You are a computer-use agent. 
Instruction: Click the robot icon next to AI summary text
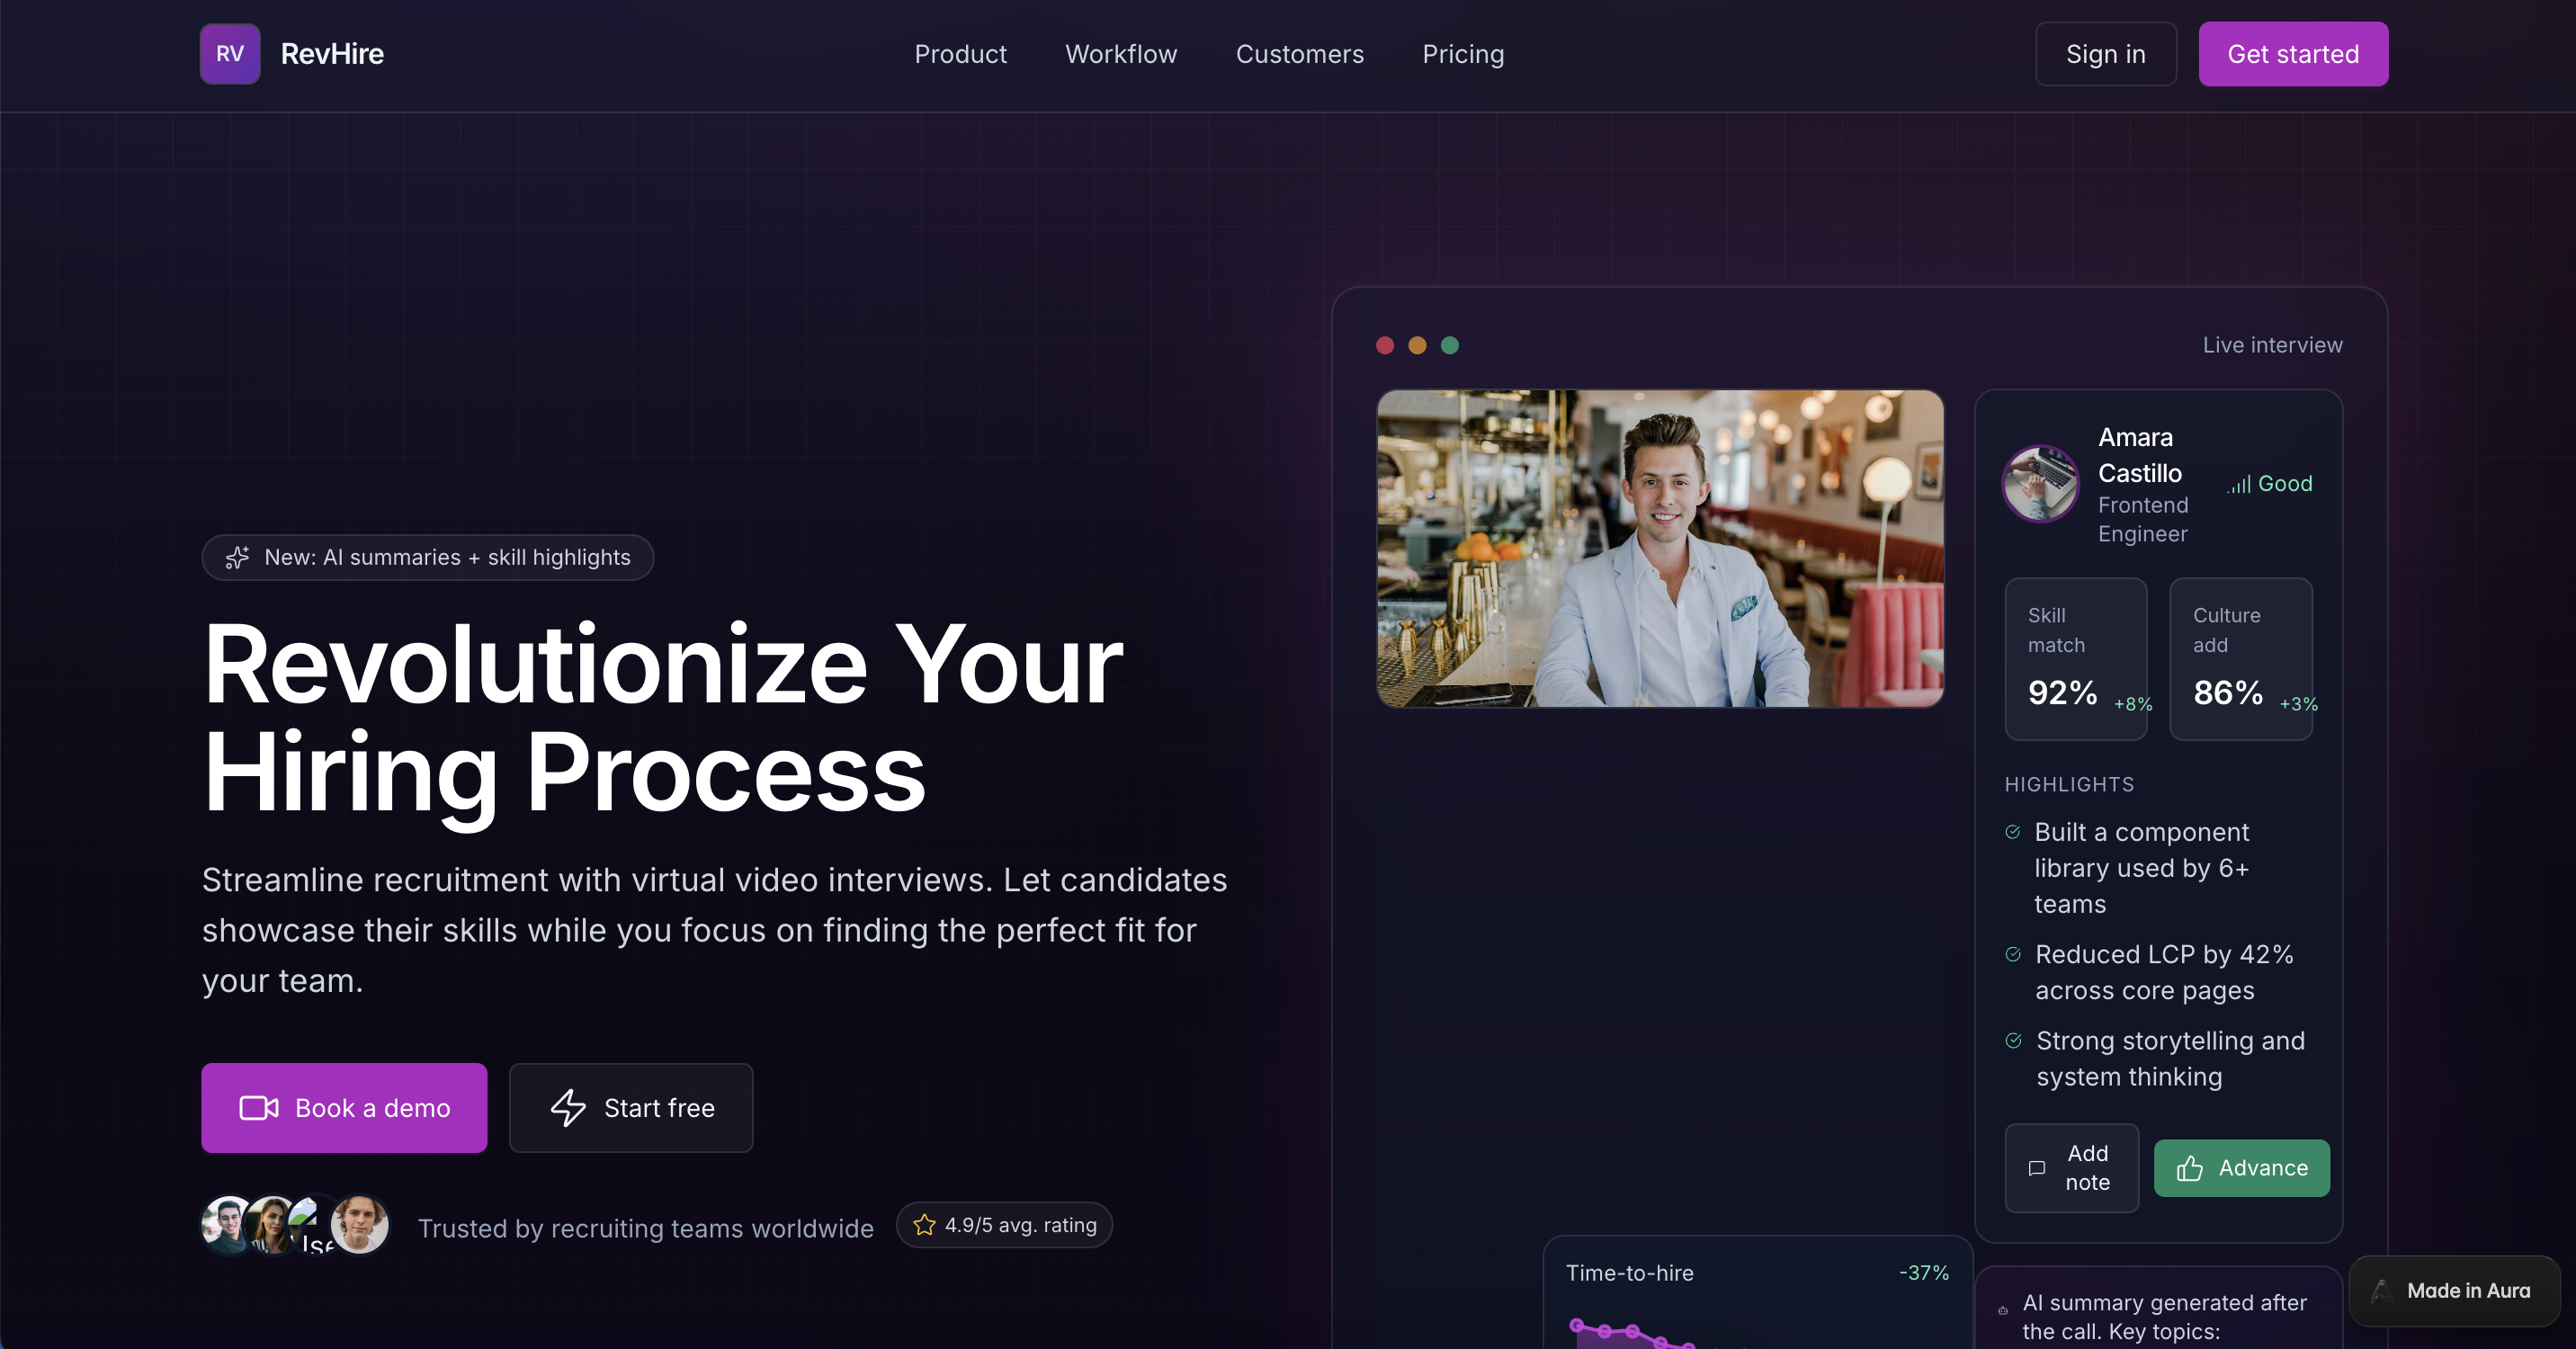2003,1311
